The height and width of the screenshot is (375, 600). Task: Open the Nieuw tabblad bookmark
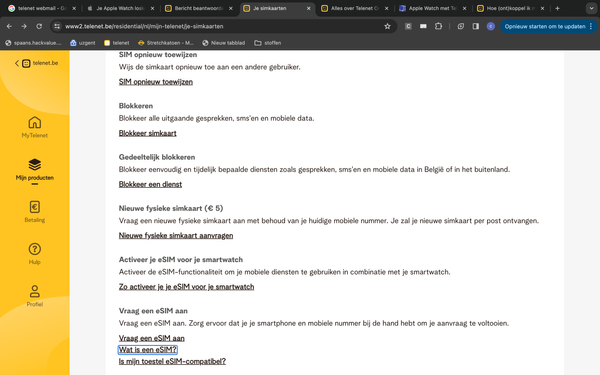(x=223, y=43)
